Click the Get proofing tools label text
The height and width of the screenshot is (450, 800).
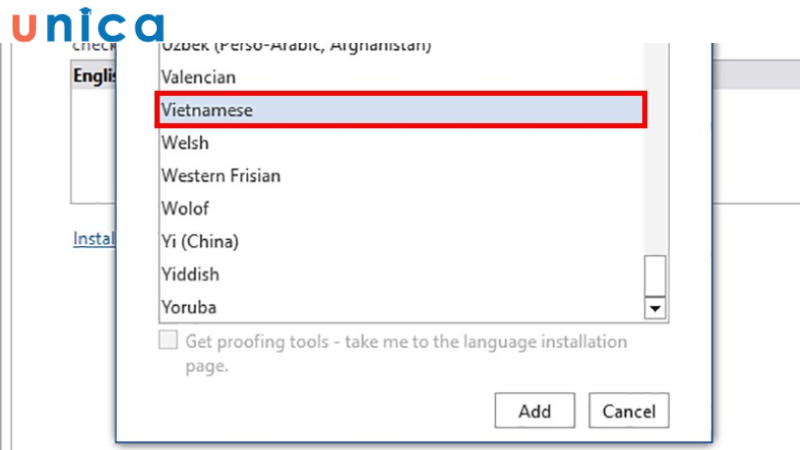click(406, 342)
